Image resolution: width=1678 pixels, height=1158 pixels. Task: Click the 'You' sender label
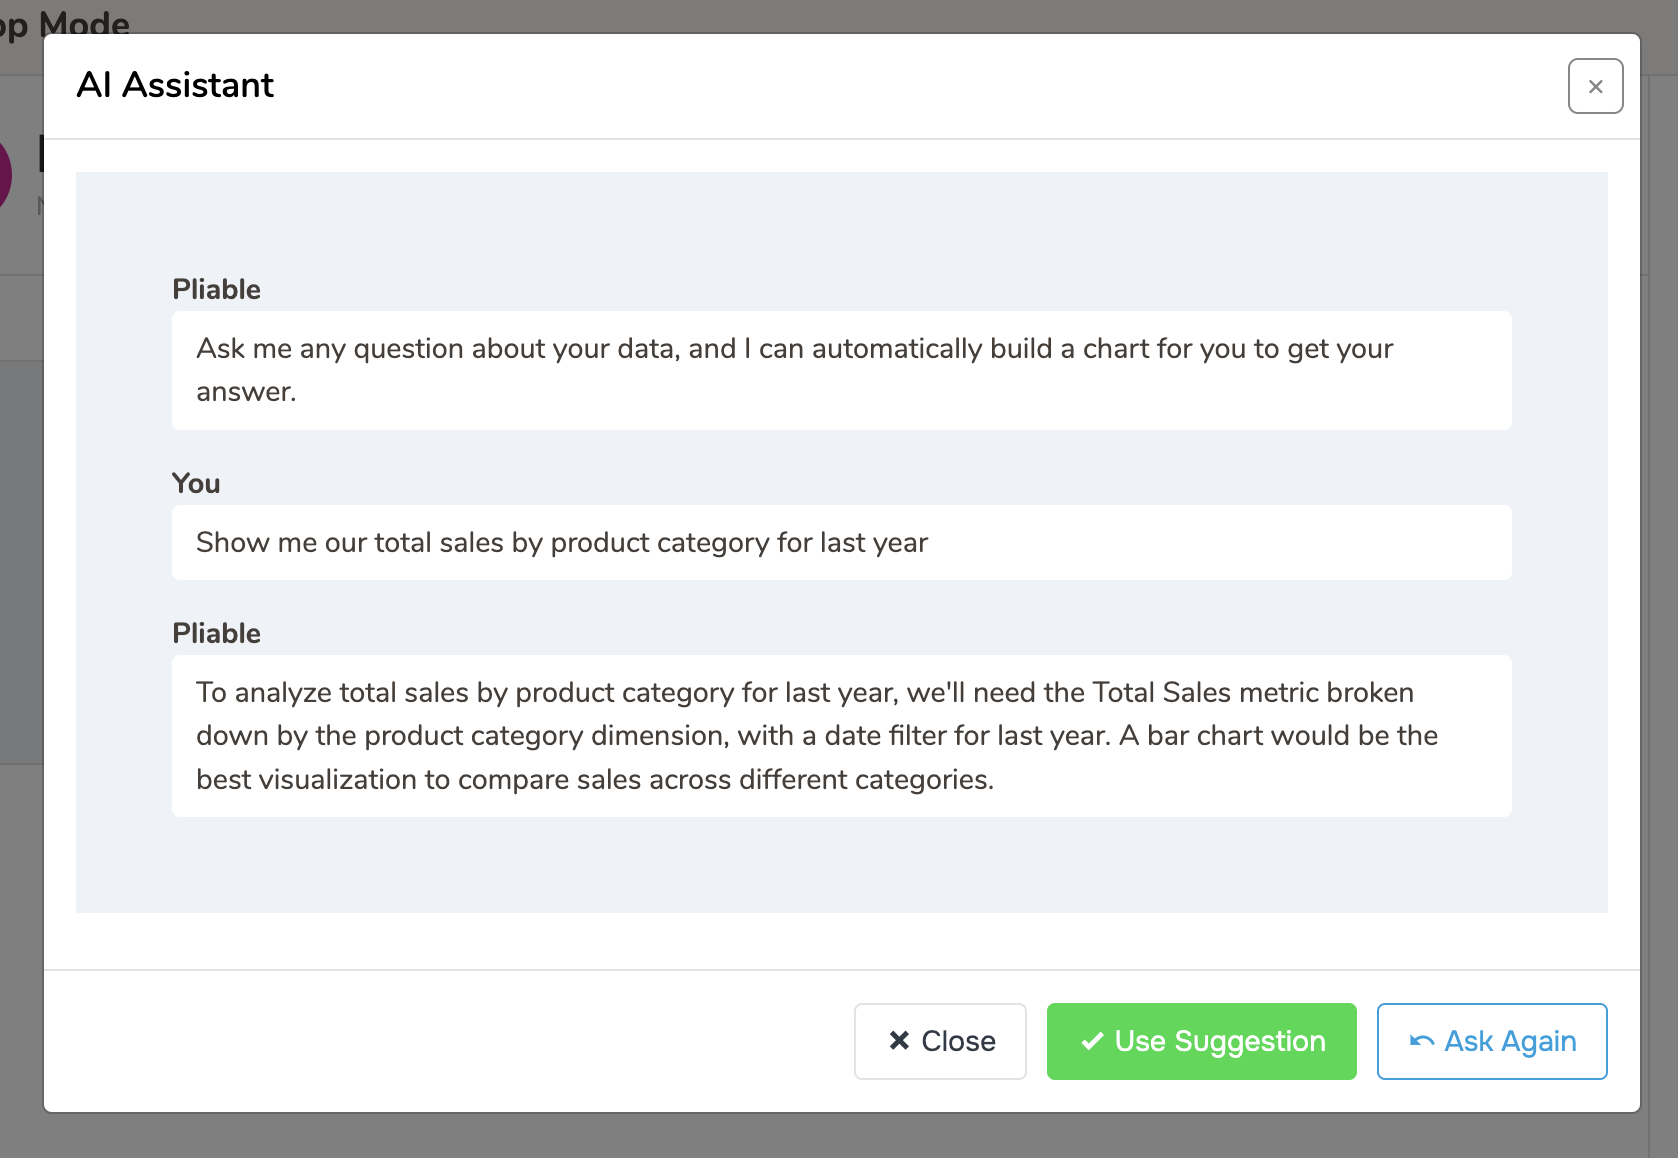pos(196,483)
